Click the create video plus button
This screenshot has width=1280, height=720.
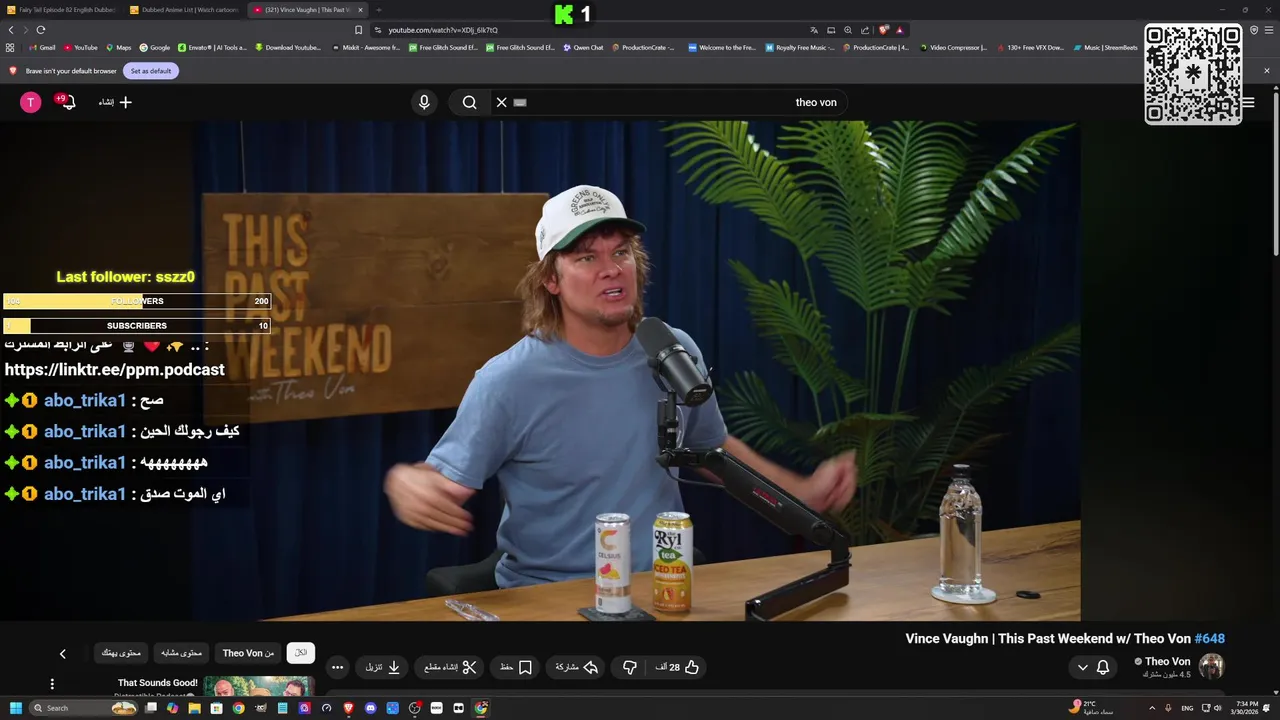(x=115, y=102)
